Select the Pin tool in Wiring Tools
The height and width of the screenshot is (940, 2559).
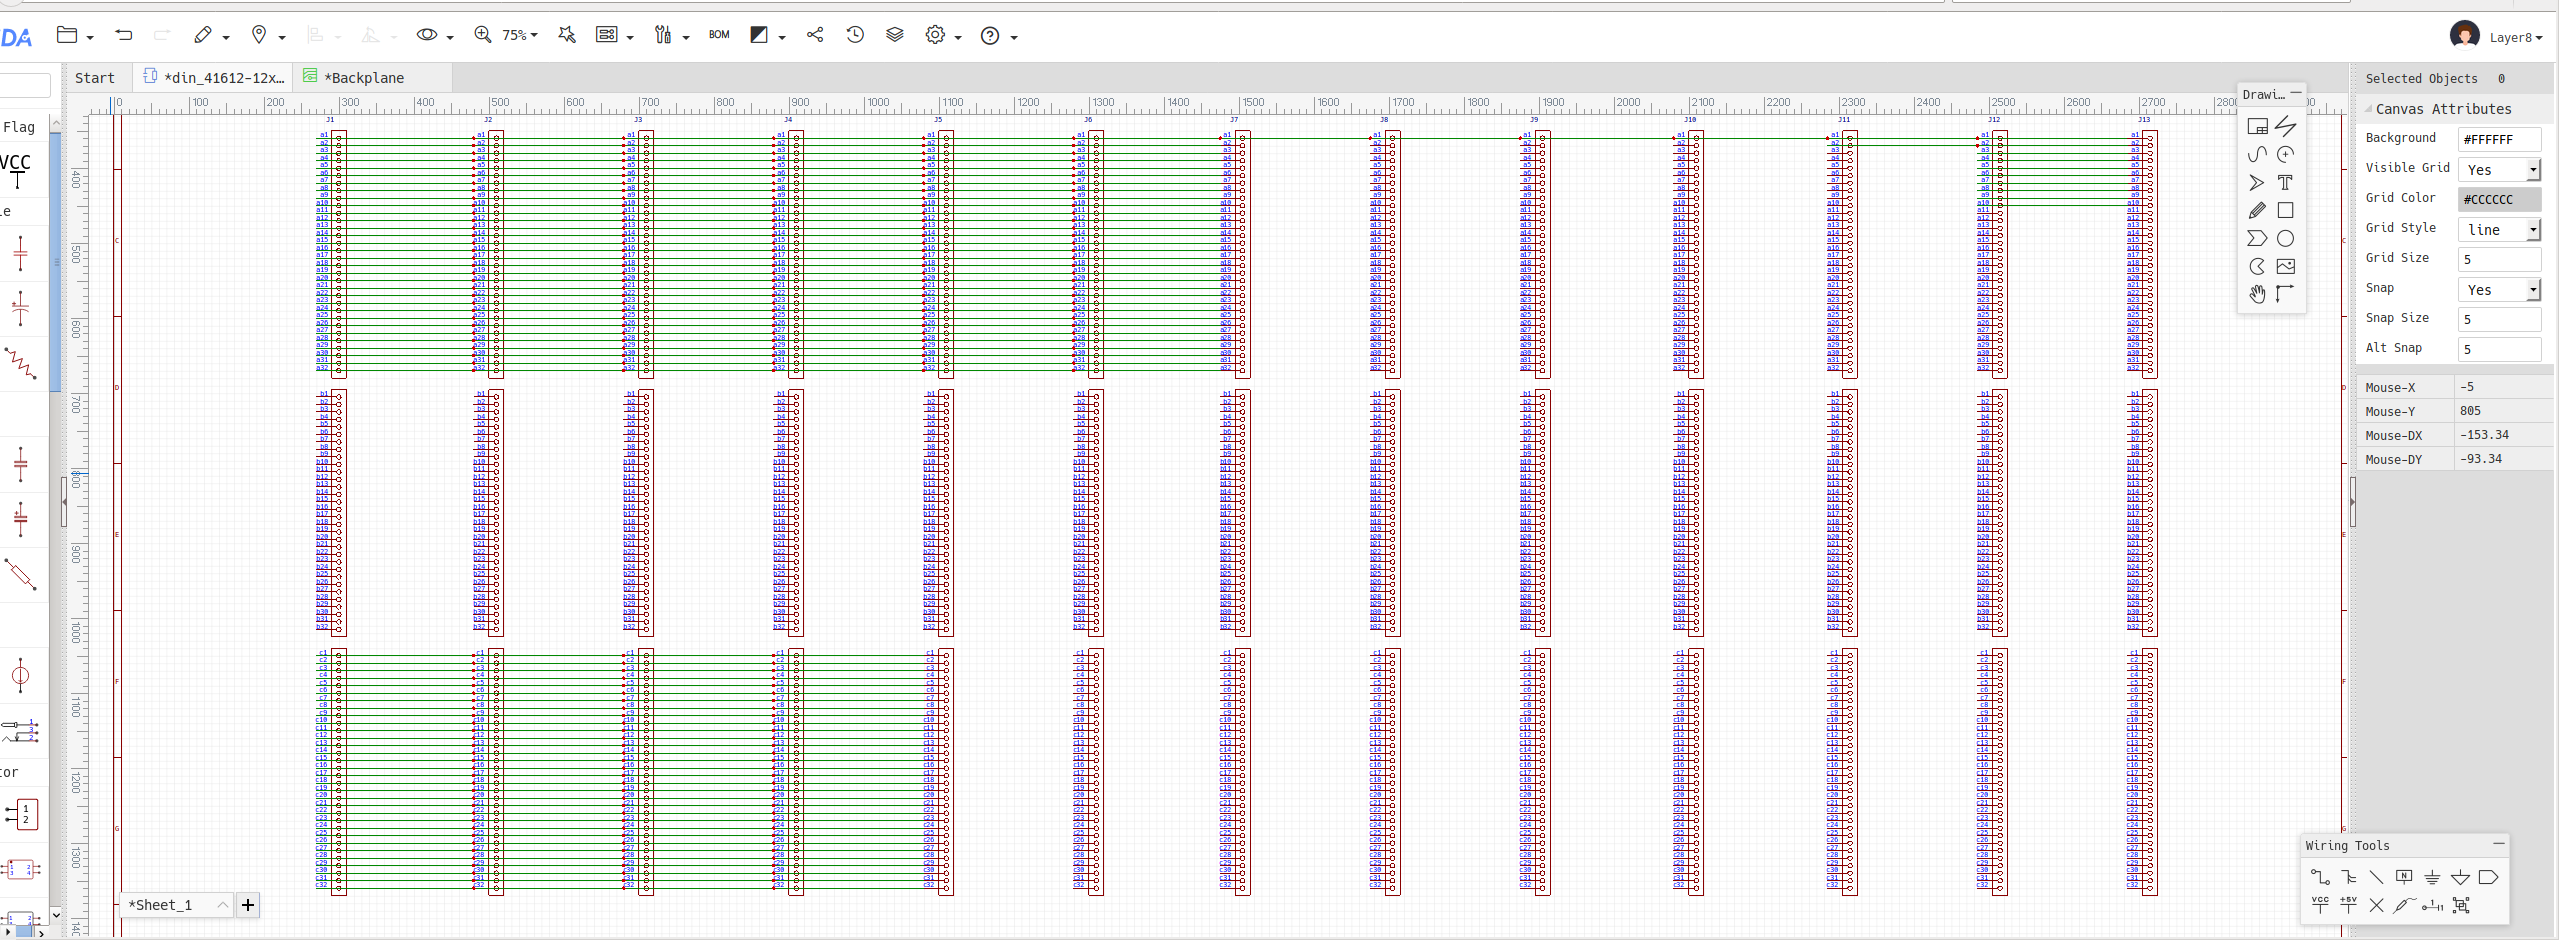pyautogui.click(x=2432, y=905)
